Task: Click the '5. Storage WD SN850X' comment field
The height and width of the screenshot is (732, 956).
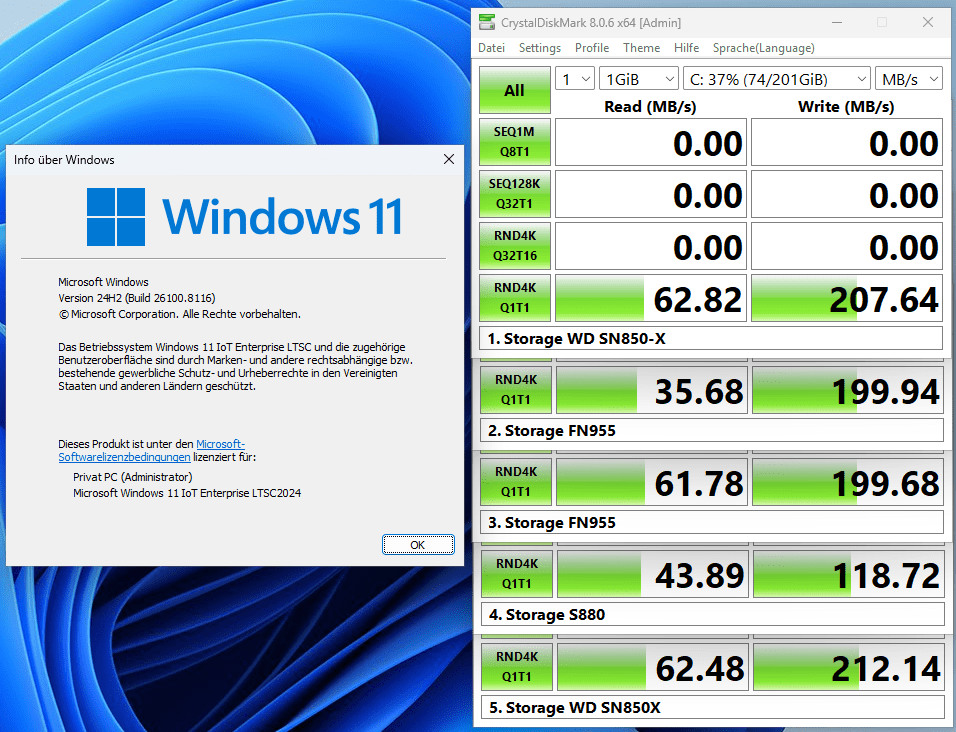Action: pyautogui.click(x=713, y=707)
